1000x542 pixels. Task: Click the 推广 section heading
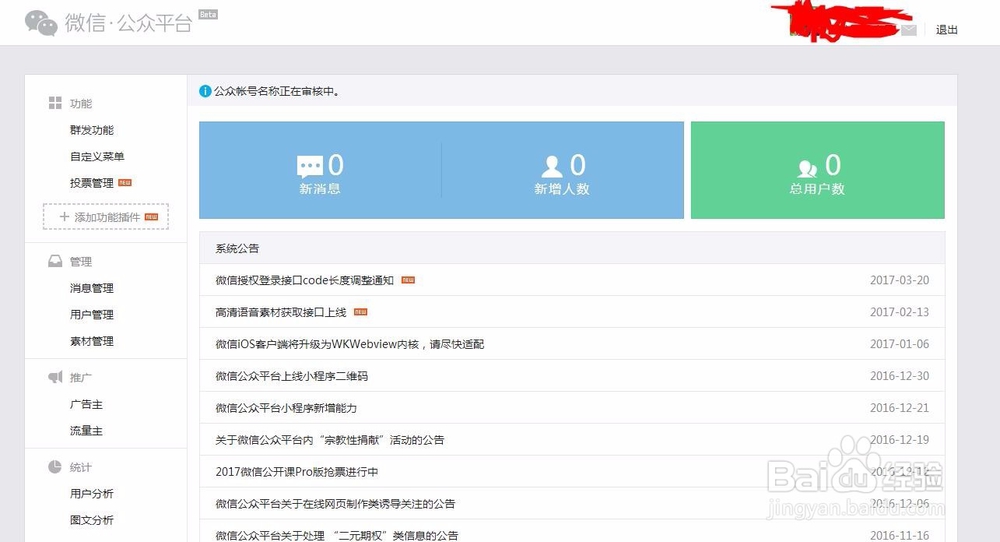[x=81, y=377]
